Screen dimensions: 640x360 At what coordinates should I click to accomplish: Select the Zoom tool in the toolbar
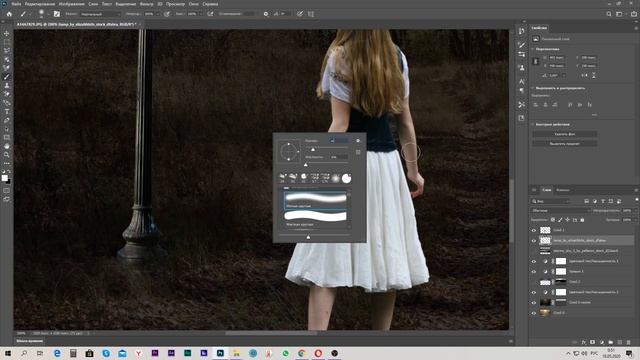click(7, 155)
